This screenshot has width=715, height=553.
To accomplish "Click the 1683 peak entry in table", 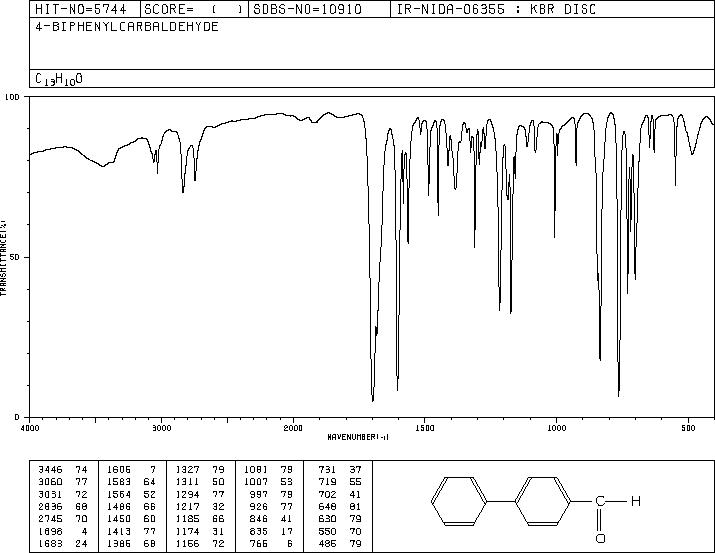I will pos(63,544).
